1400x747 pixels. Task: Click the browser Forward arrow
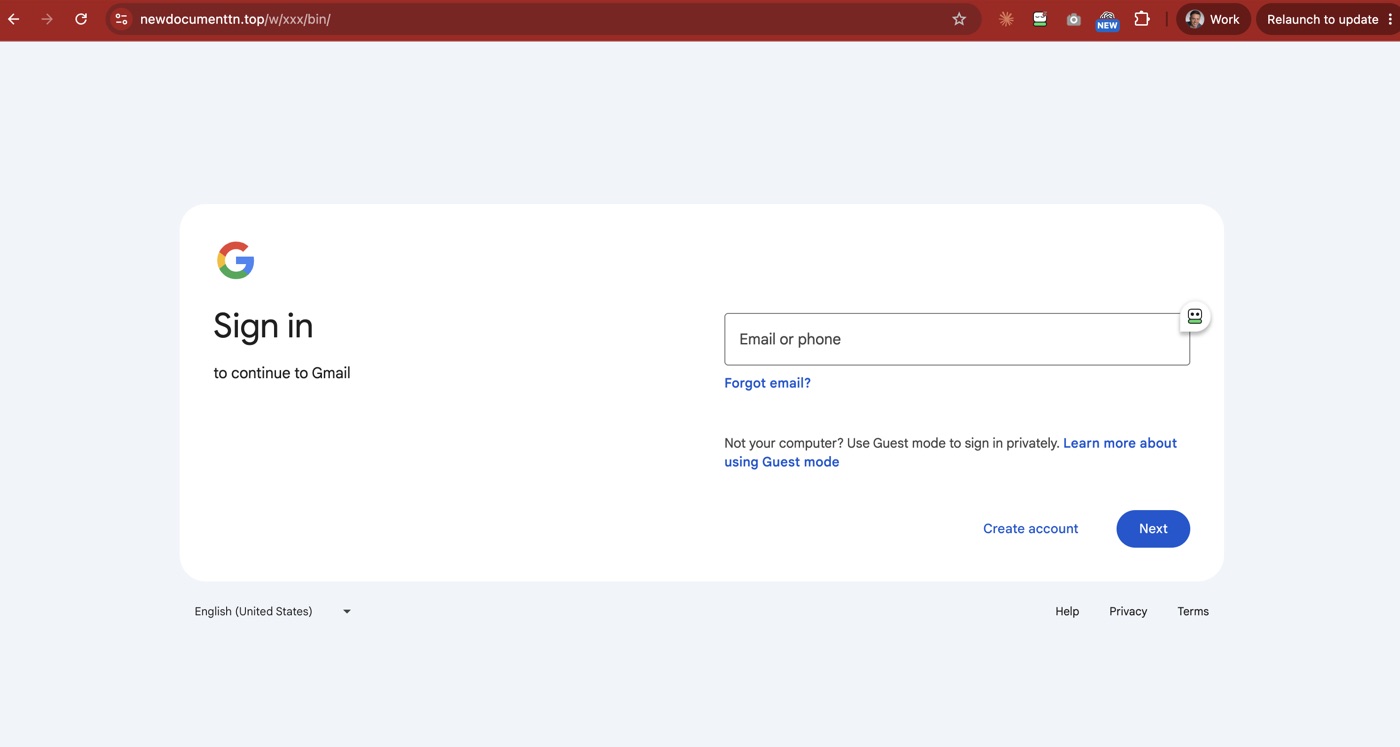tap(47, 19)
